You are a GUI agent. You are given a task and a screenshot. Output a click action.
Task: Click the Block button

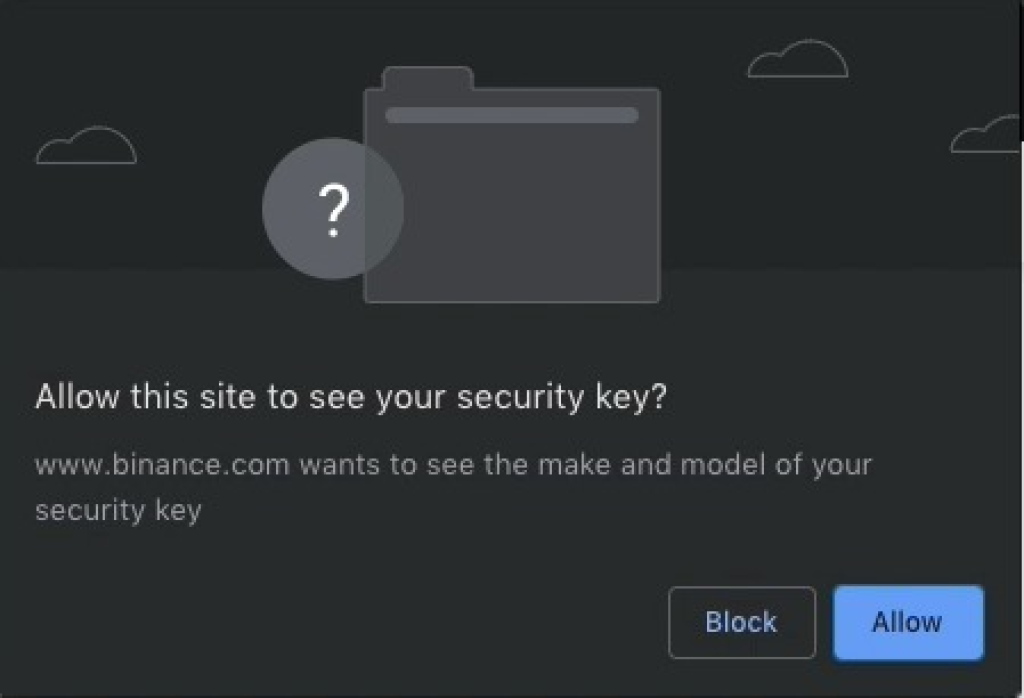(742, 622)
